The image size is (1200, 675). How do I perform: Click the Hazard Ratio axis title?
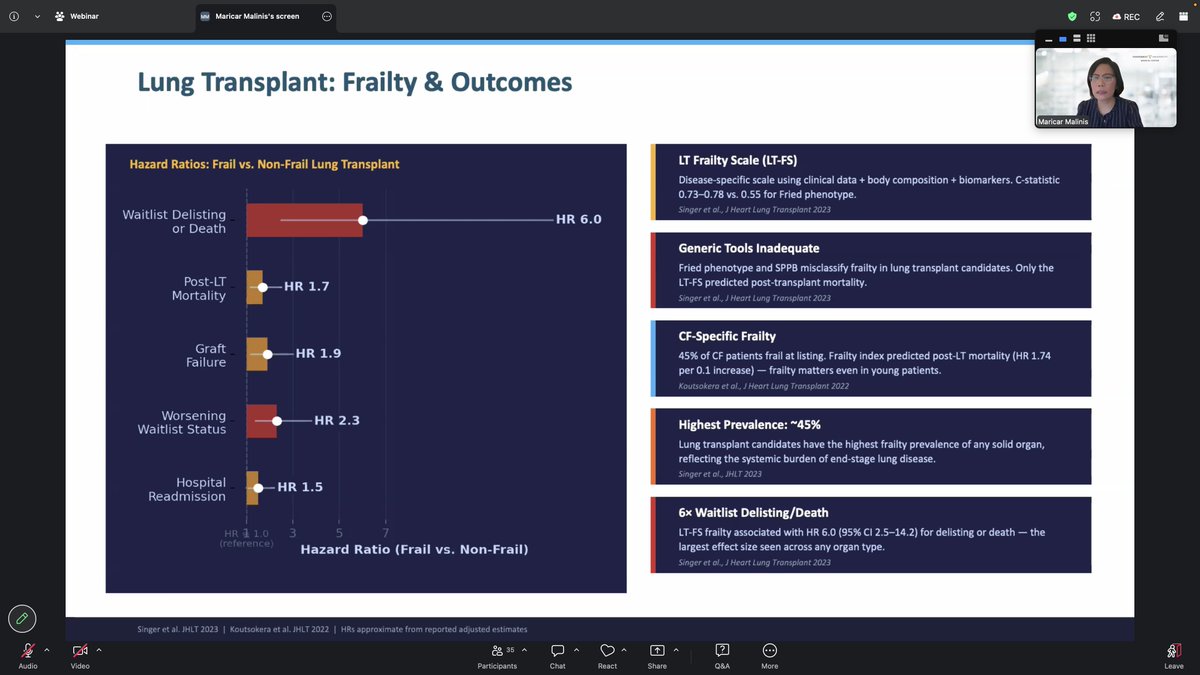[414, 549]
